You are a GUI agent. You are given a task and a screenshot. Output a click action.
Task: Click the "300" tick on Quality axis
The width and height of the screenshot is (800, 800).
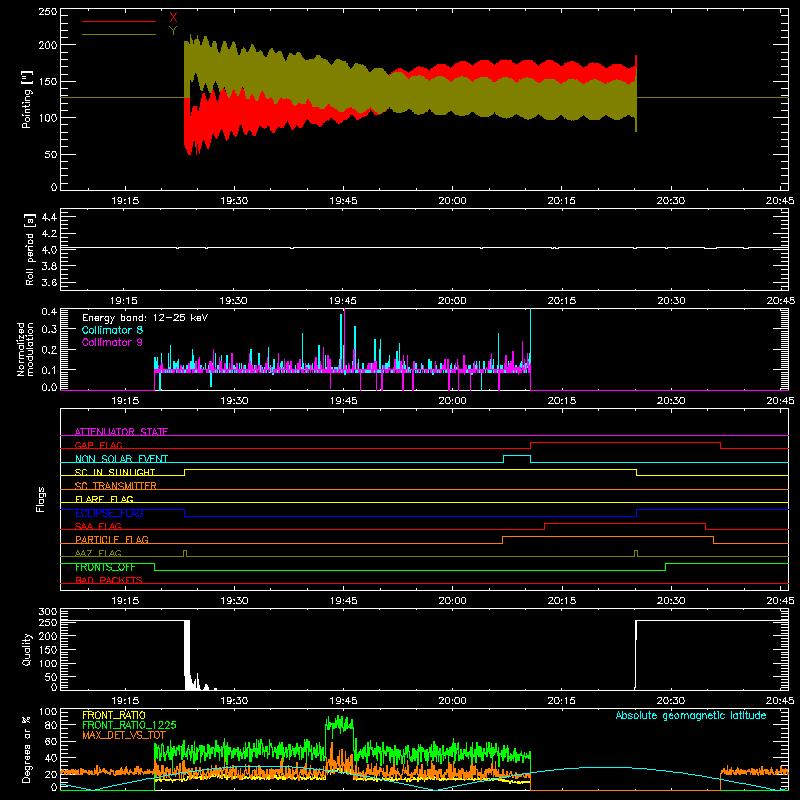[x=48, y=612]
